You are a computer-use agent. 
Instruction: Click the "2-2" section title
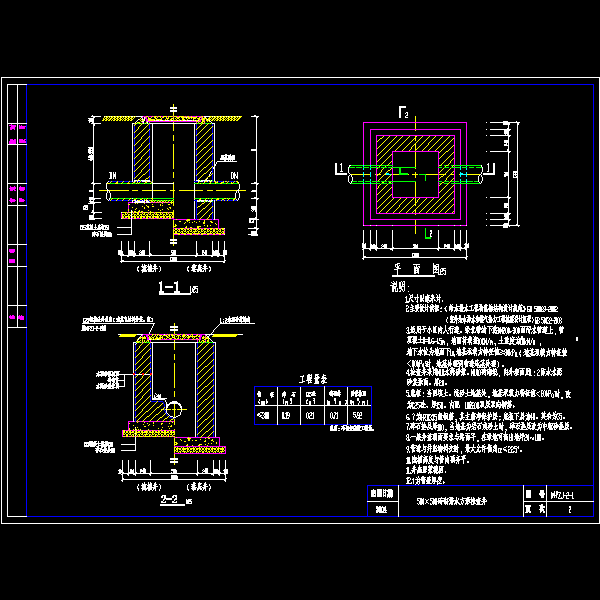tap(170, 499)
